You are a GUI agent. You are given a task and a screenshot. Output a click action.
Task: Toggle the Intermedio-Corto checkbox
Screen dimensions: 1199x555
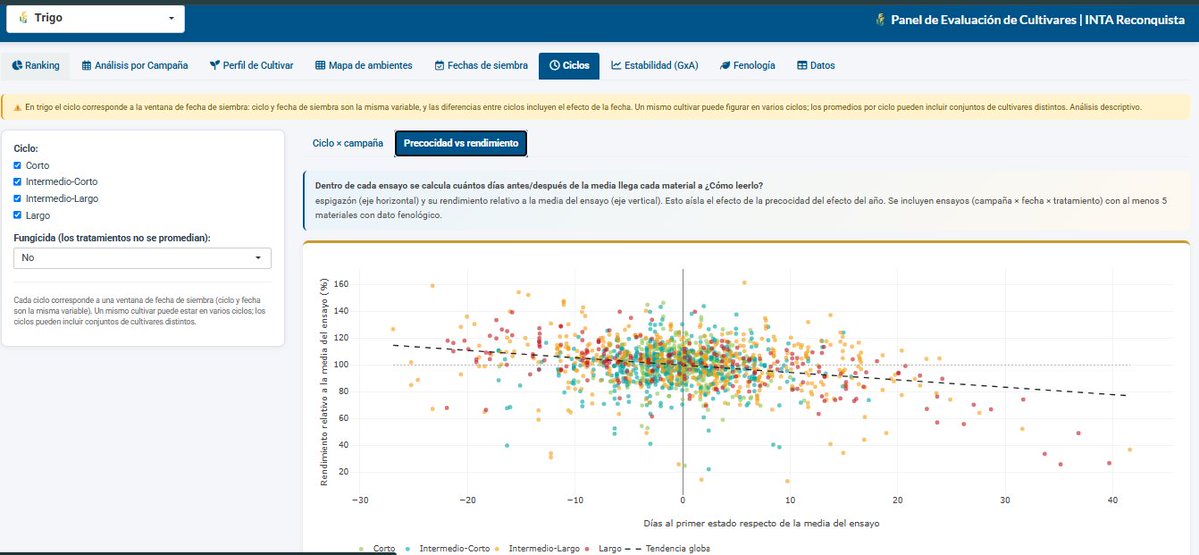coord(18,182)
